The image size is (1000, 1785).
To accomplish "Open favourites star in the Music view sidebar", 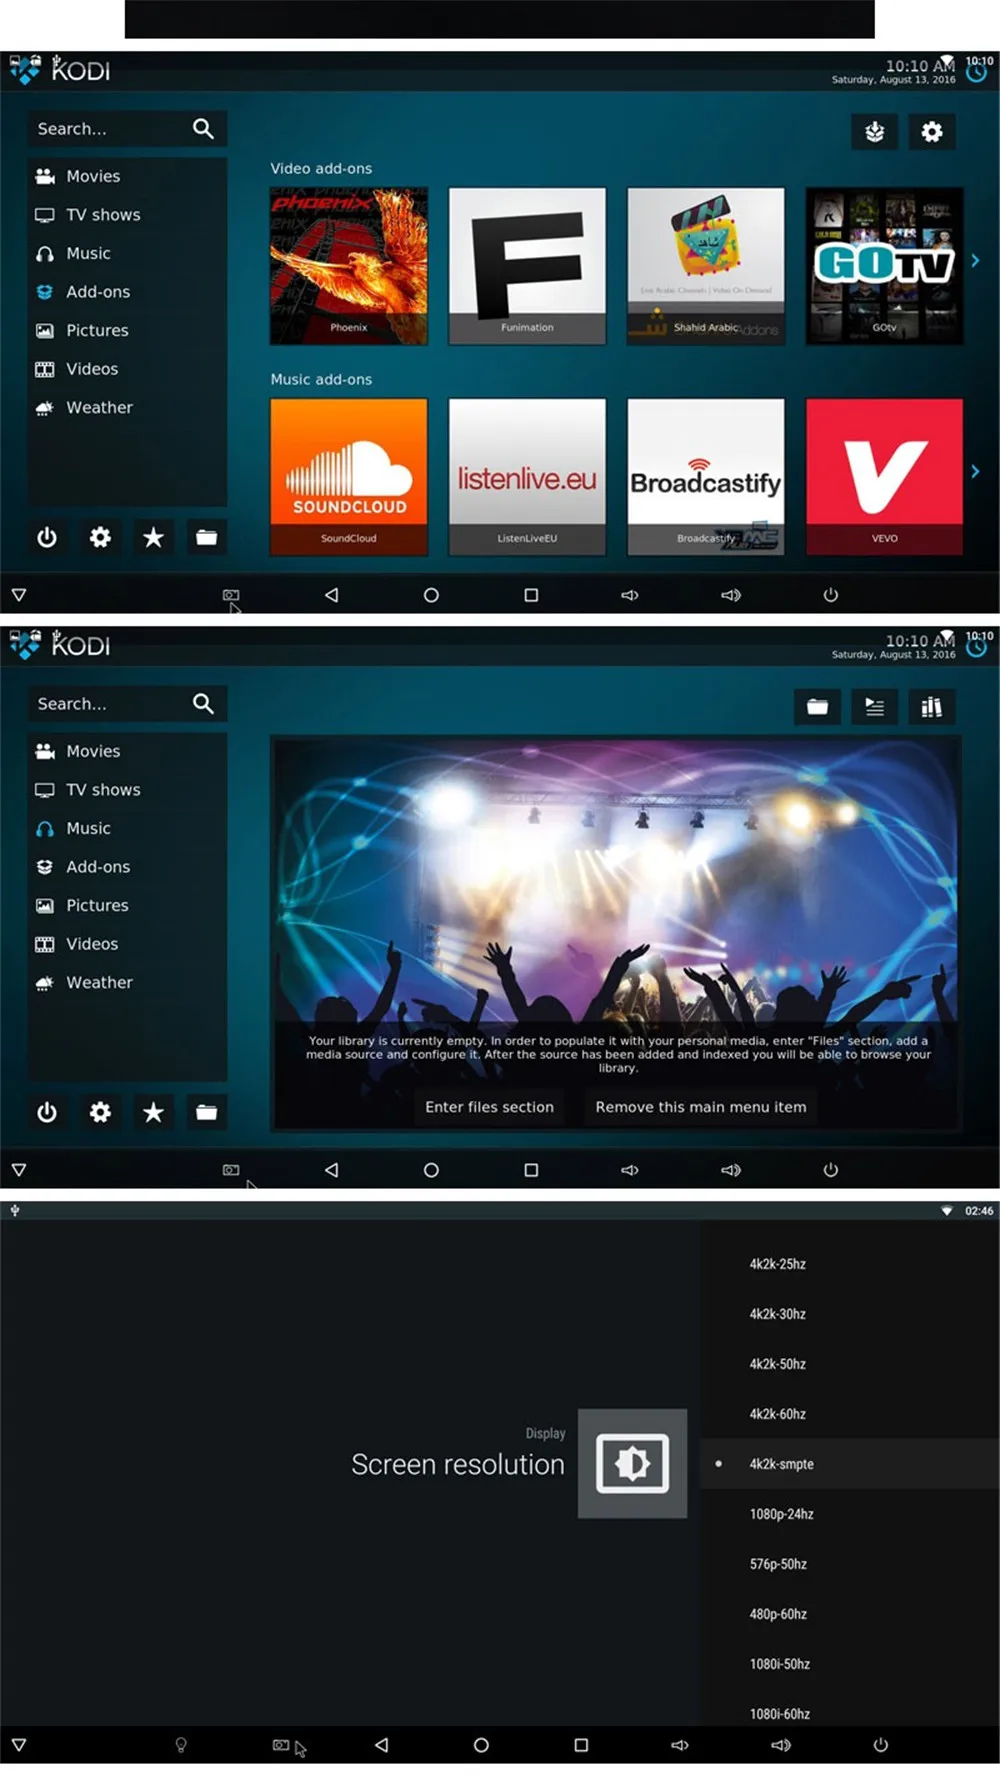I will click(x=153, y=1113).
